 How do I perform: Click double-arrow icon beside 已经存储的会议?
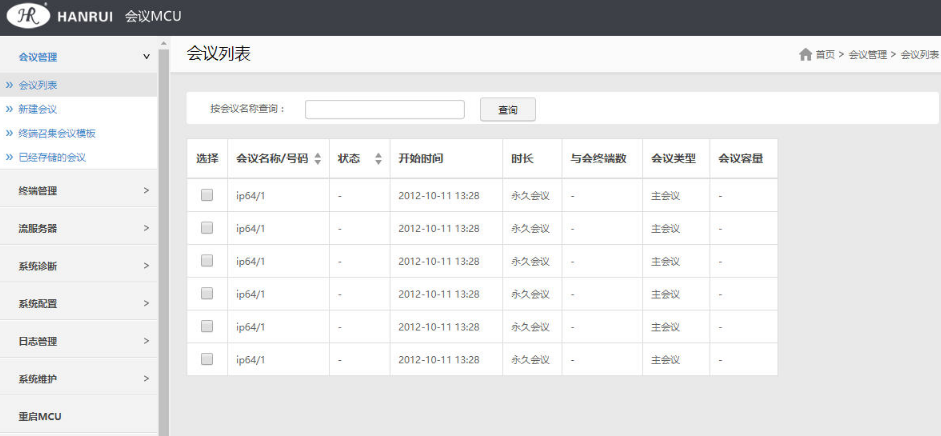pyautogui.click(x=9, y=157)
